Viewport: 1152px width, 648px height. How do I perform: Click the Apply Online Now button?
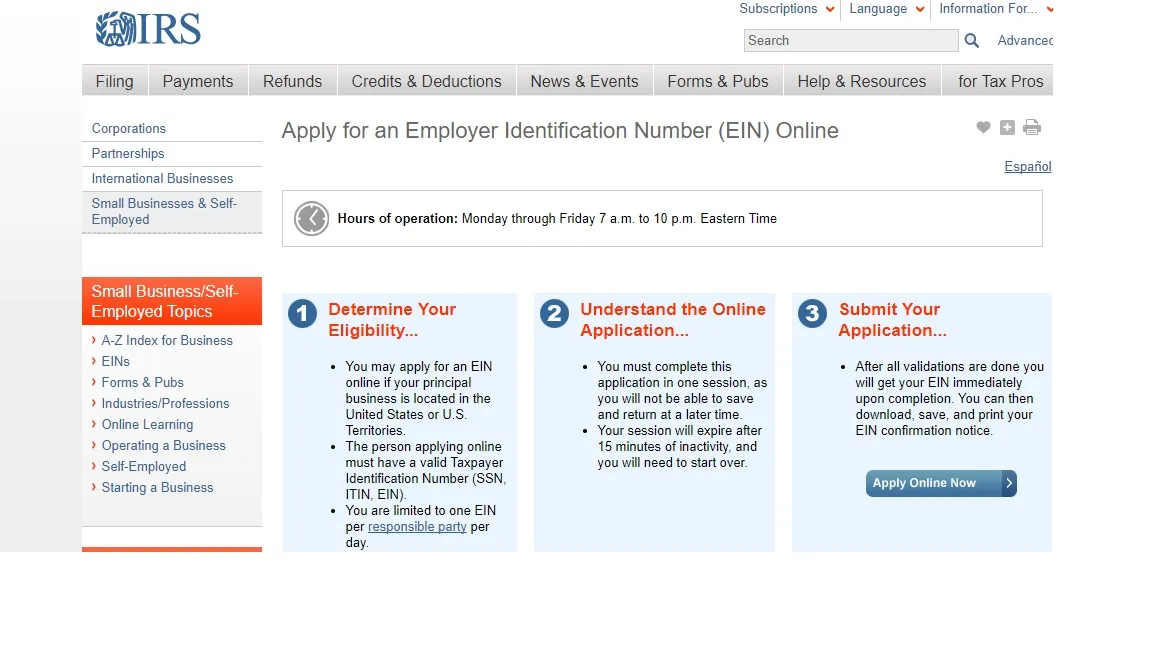tap(940, 483)
